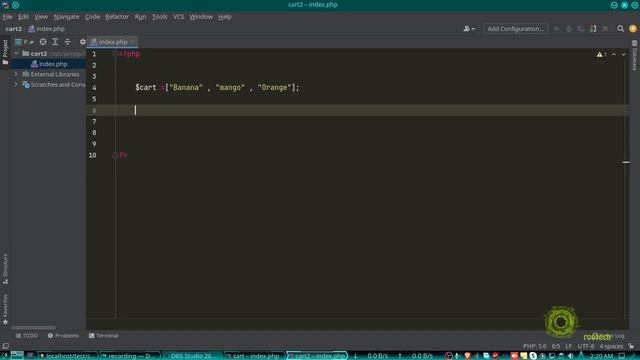The height and width of the screenshot is (360, 640).
Task: Click the locate opened file target icon
Action: coord(43,42)
